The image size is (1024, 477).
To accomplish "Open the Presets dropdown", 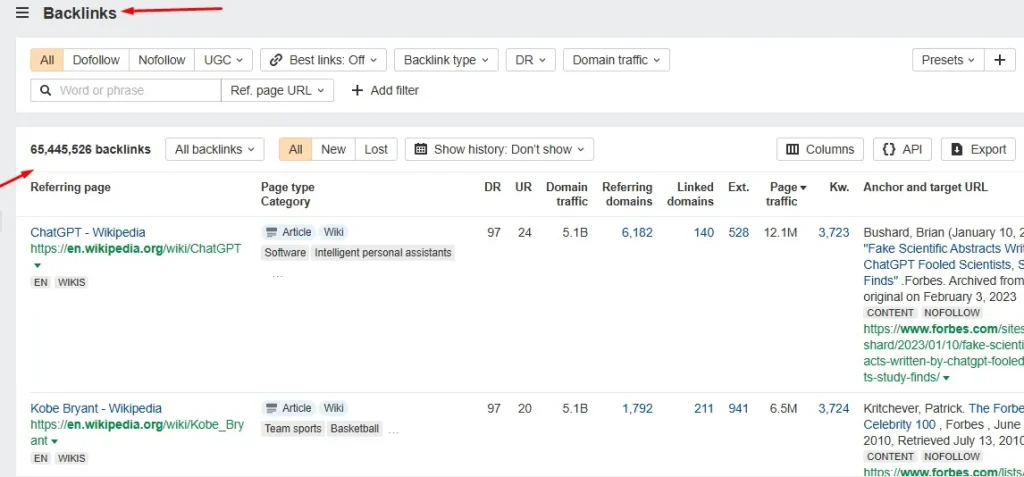I will (x=948, y=60).
